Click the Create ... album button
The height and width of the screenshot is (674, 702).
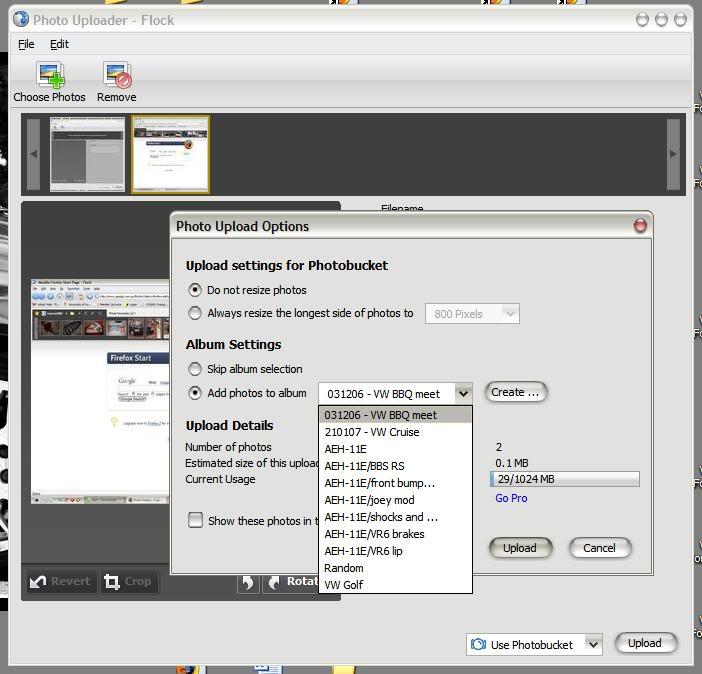click(516, 392)
